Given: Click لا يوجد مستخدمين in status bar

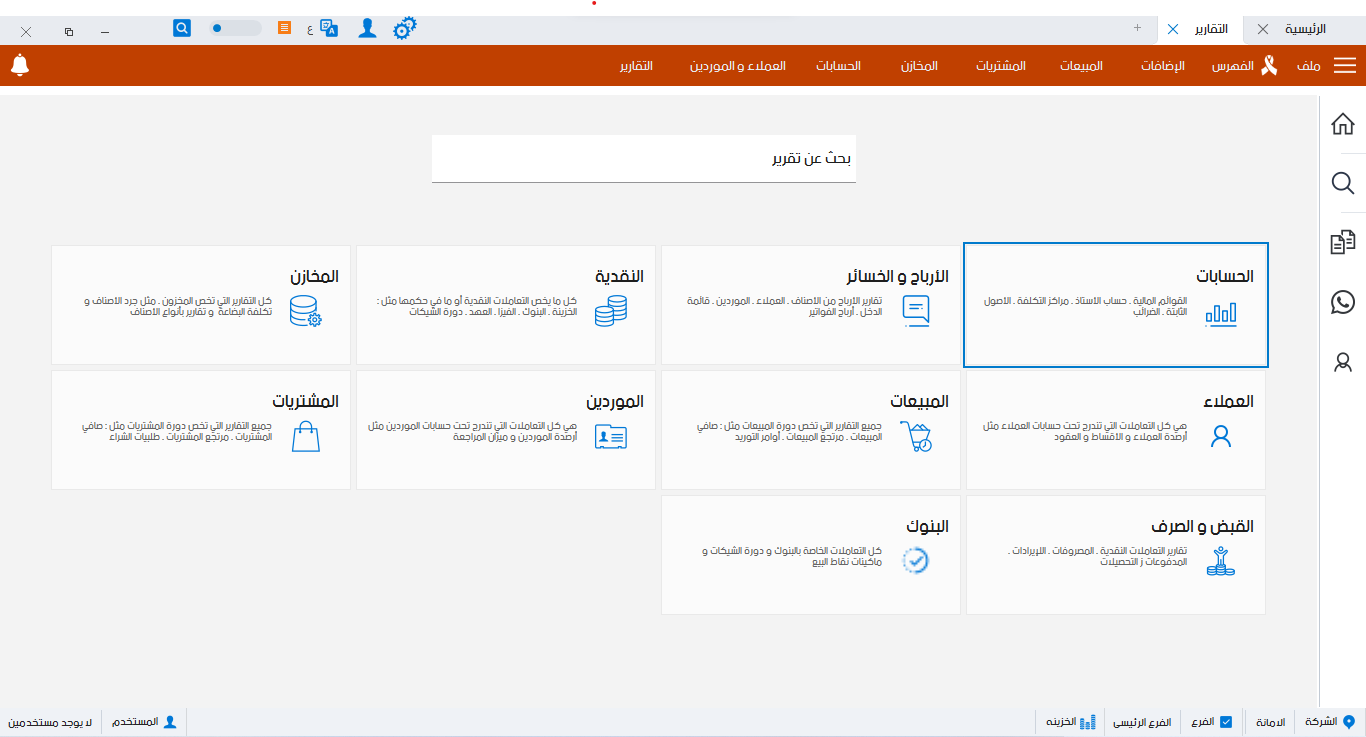Looking at the screenshot, I should [51, 722].
